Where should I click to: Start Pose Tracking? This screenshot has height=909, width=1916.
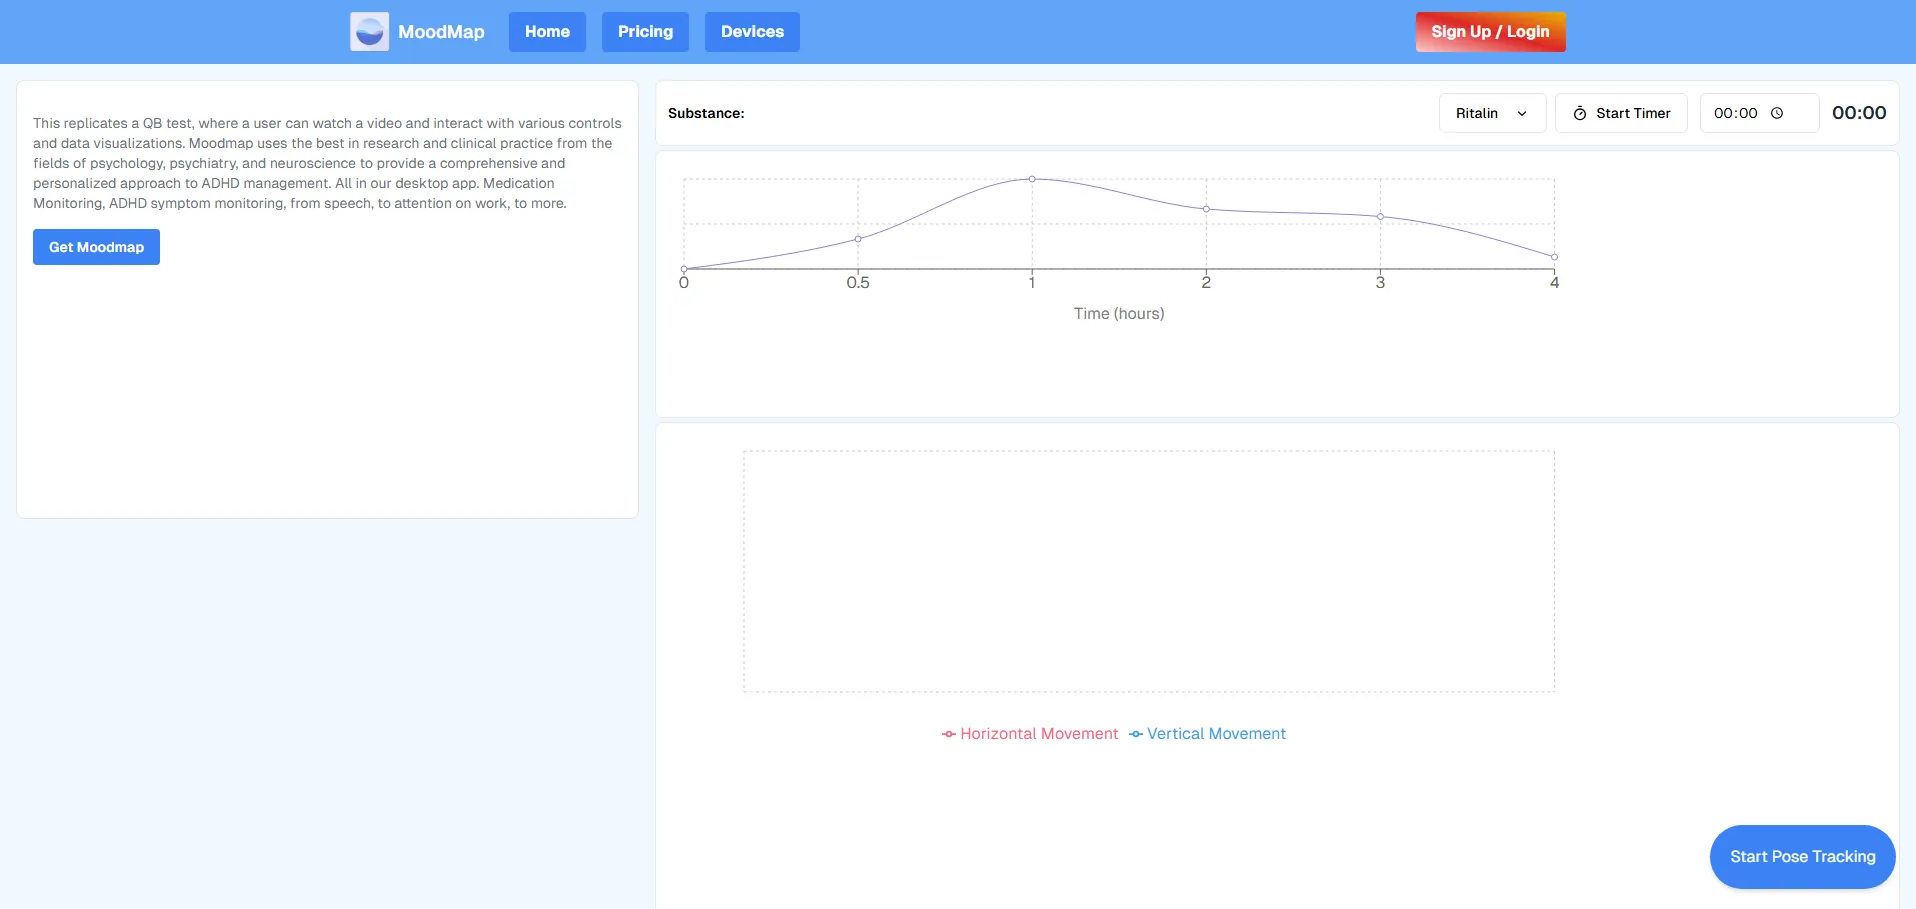(x=1802, y=857)
